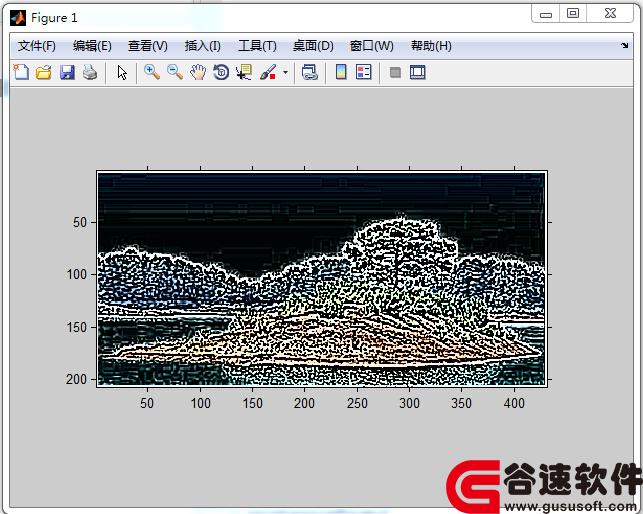Click the Link Plot icon
The width and height of the screenshot is (643, 514).
[x=310, y=73]
